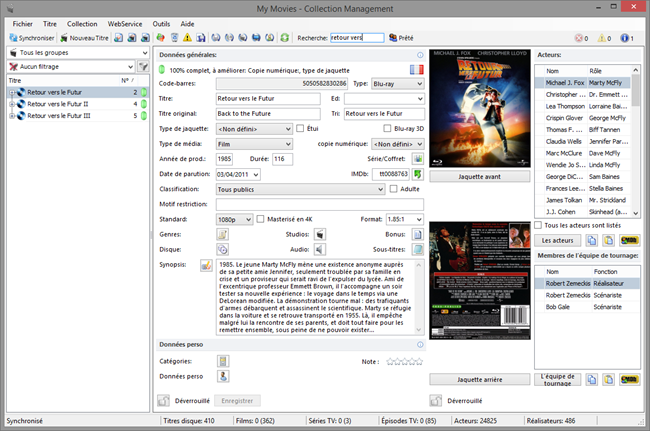650x431 pixels.
Task: Open the Outils menu
Action: [161, 24]
